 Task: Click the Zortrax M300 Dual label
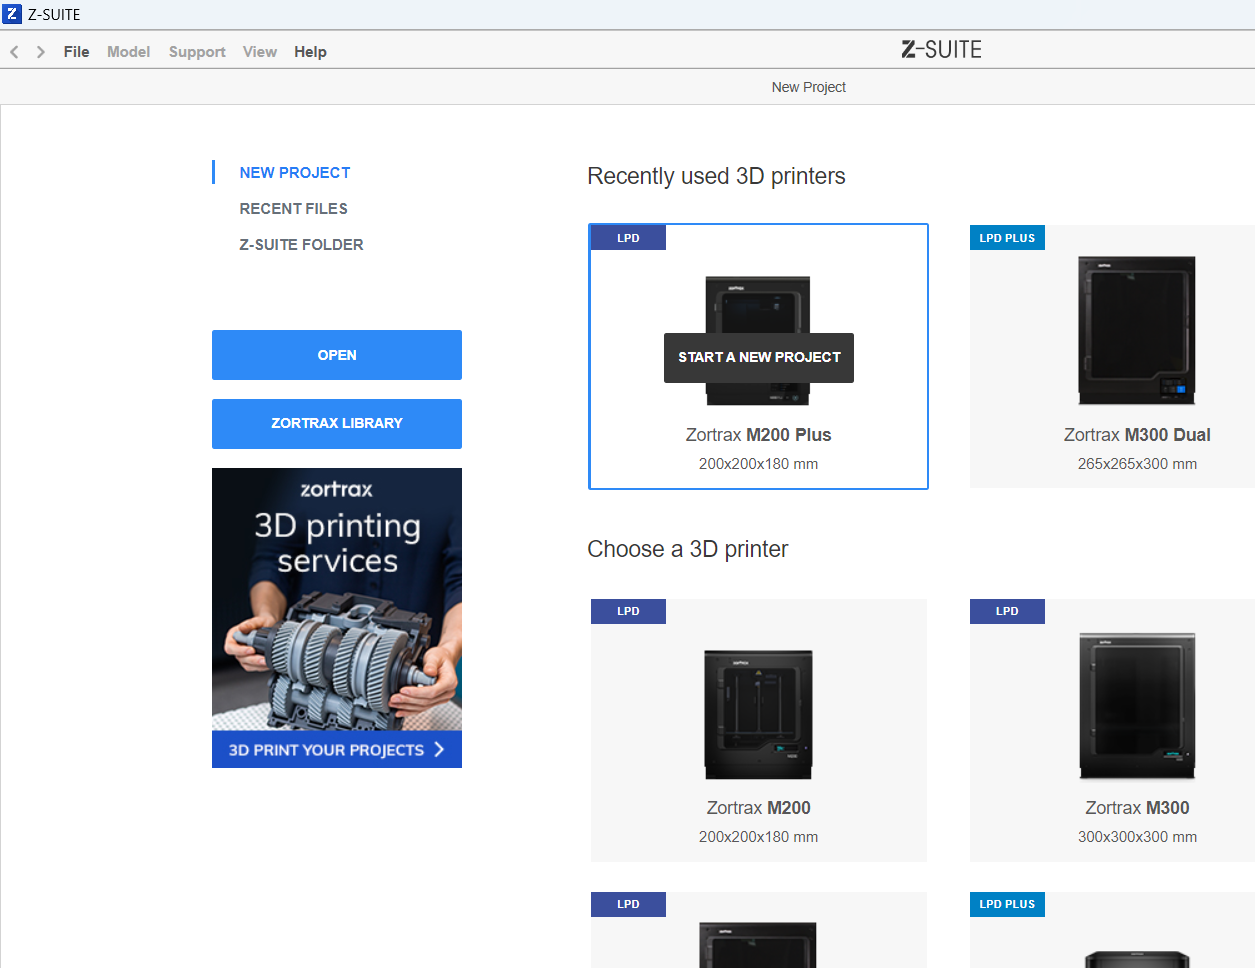point(1137,435)
